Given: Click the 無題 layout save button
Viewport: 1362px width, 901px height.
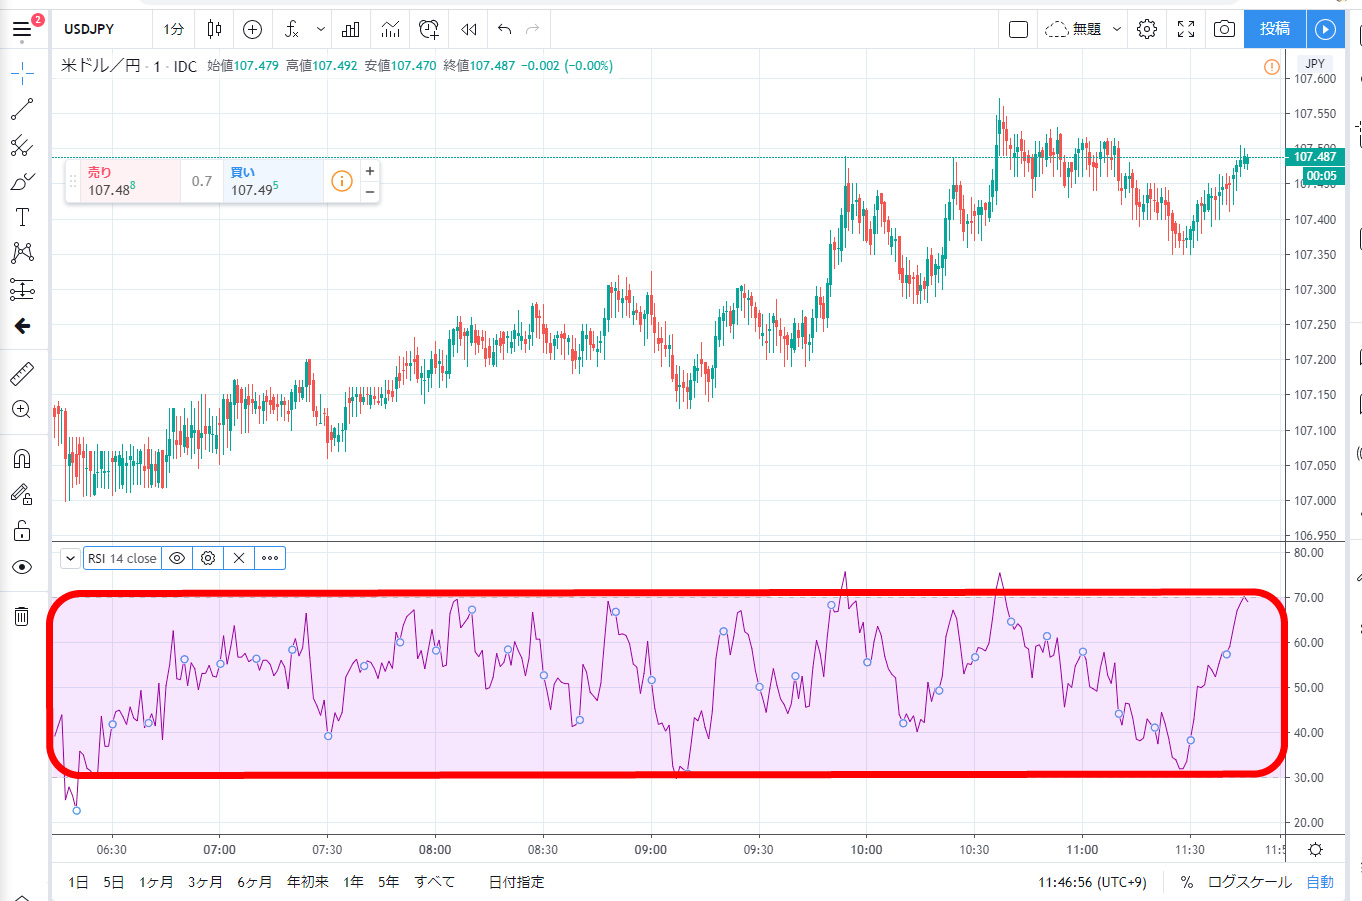Looking at the screenshot, I should (1073, 29).
